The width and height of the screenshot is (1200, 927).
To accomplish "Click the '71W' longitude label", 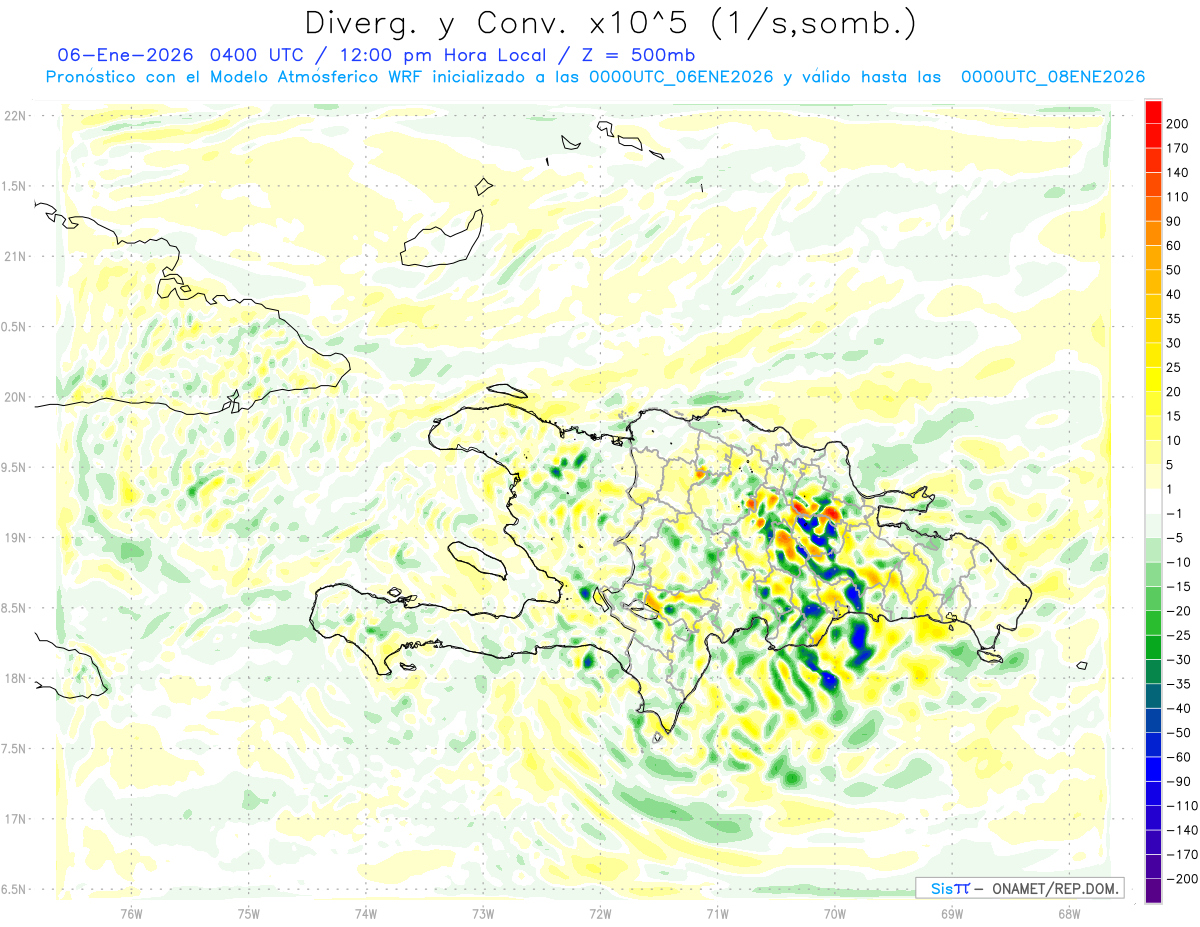I will (x=717, y=913).
